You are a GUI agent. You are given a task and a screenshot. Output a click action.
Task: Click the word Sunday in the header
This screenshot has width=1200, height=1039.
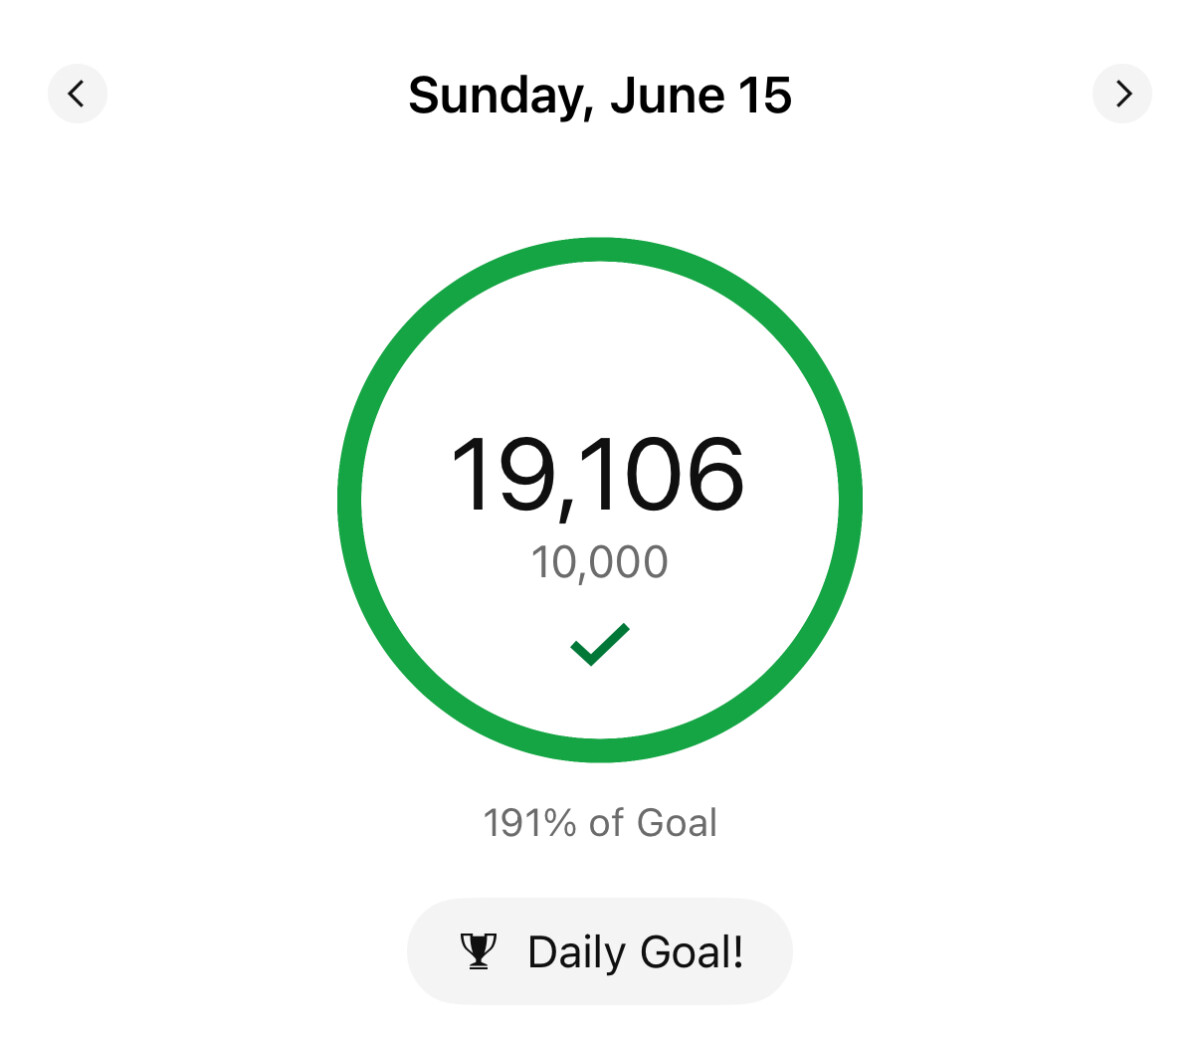click(x=494, y=97)
